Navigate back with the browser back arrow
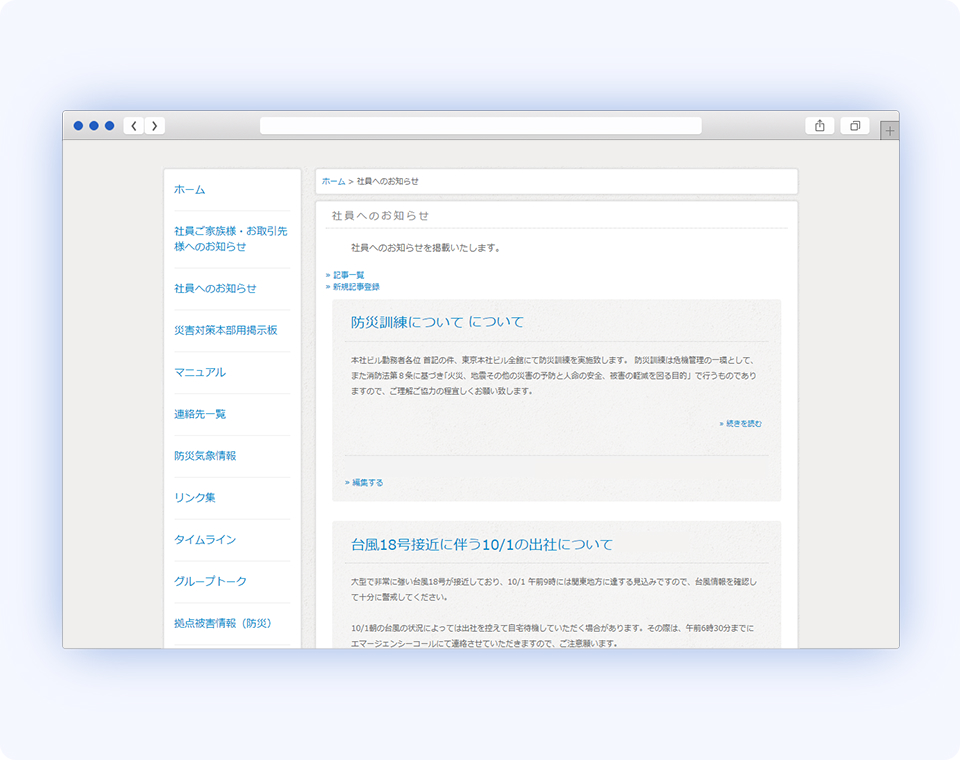Screen dimensions: 960x760 click(134, 125)
